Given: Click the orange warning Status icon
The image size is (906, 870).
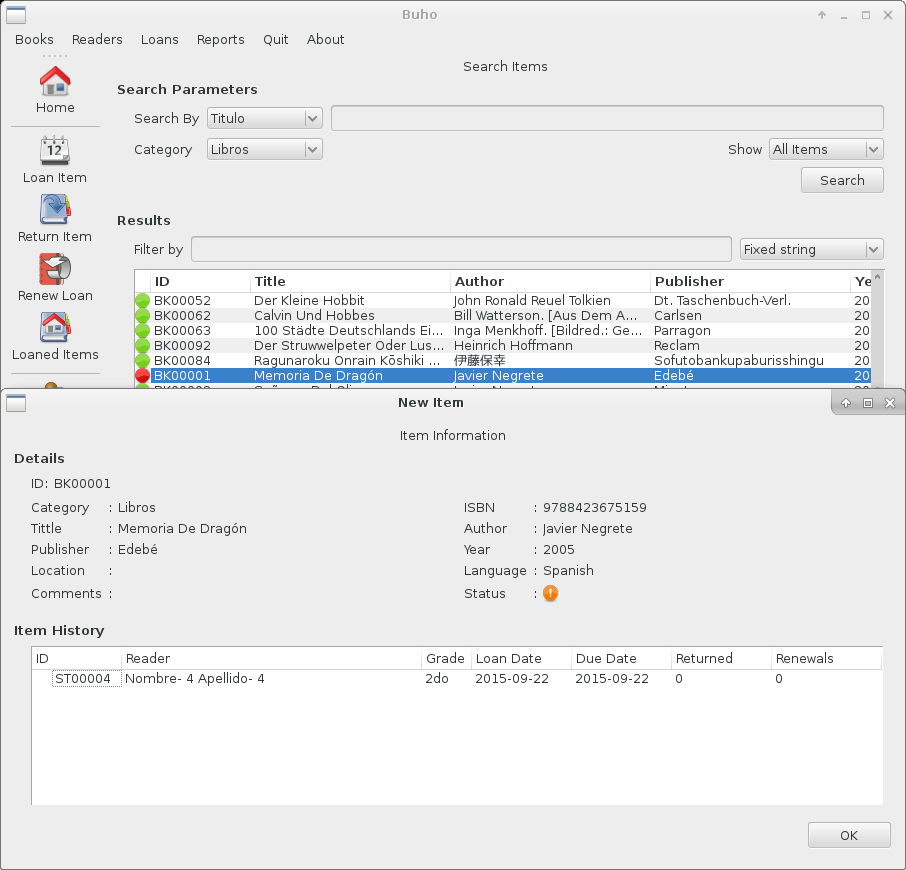Looking at the screenshot, I should pyautogui.click(x=551, y=593).
